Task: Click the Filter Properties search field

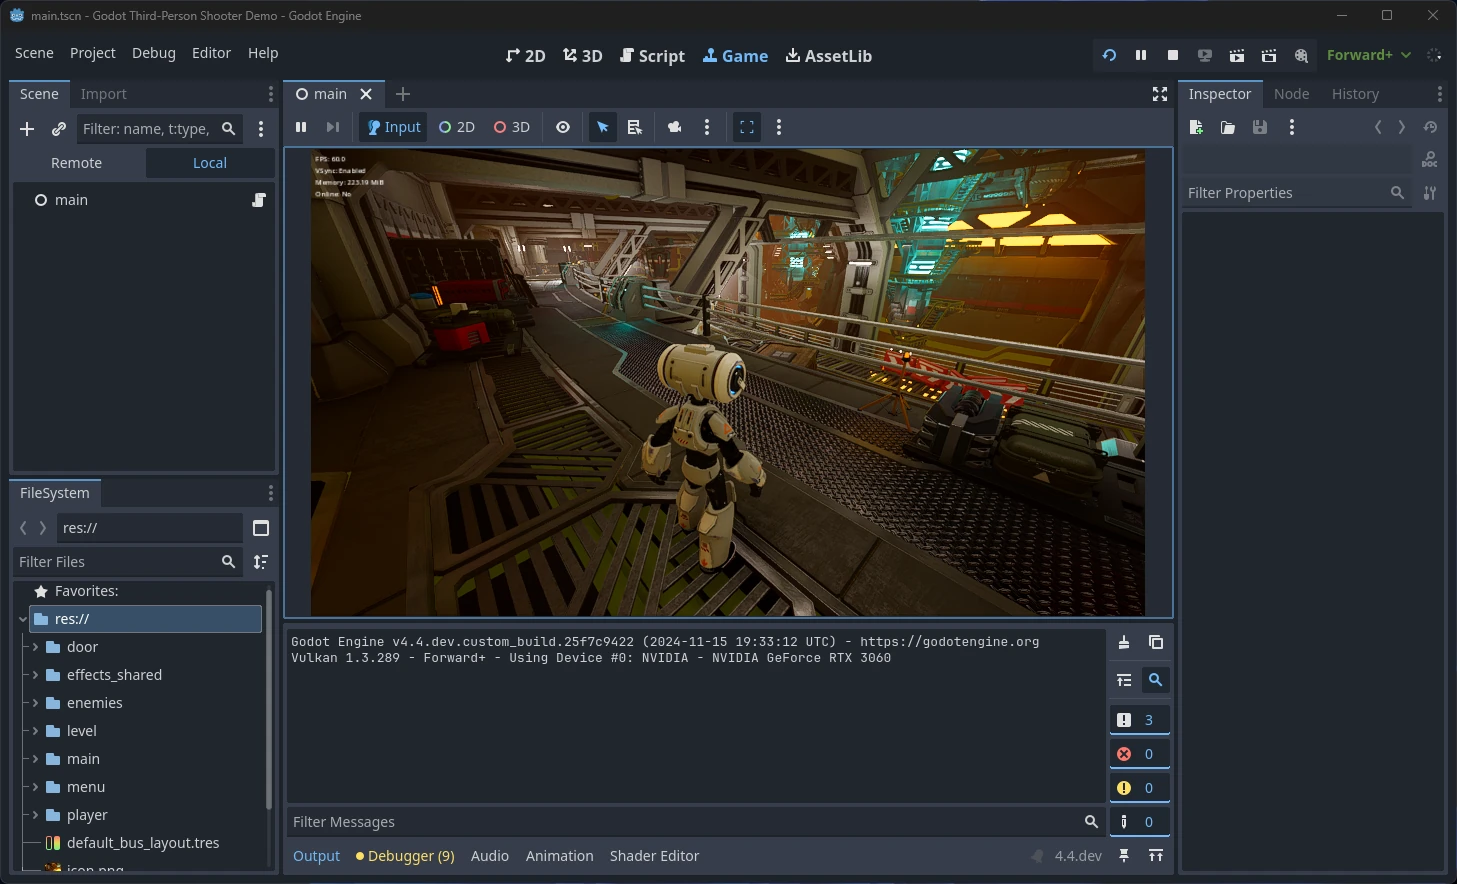Action: click(x=1290, y=192)
